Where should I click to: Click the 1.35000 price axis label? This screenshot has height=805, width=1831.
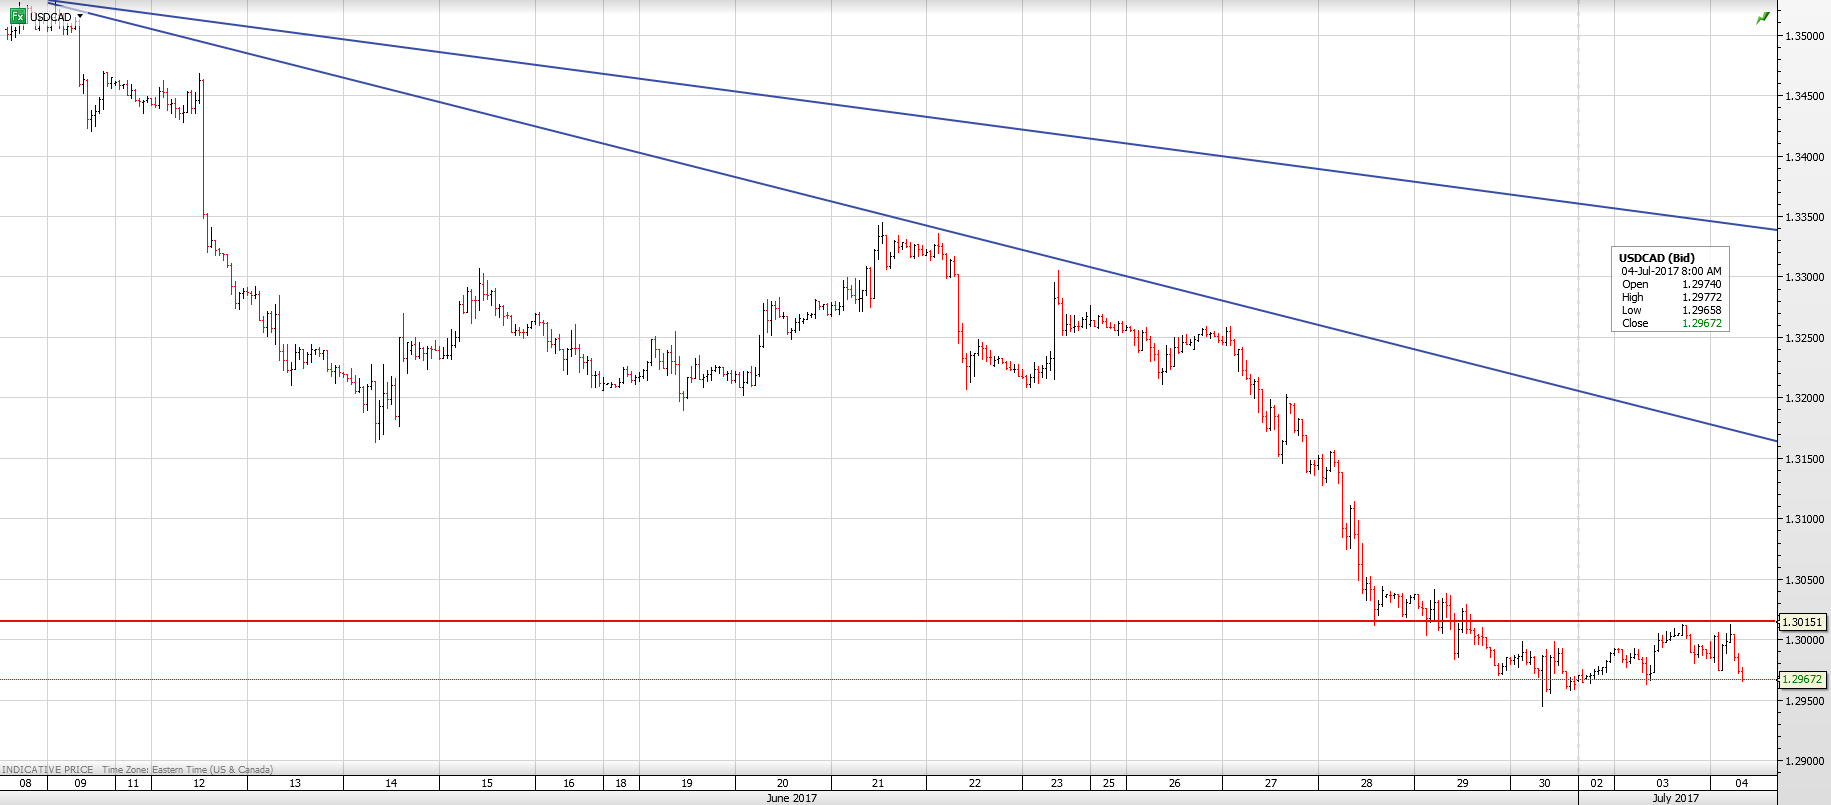pyautogui.click(x=1804, y=36)
